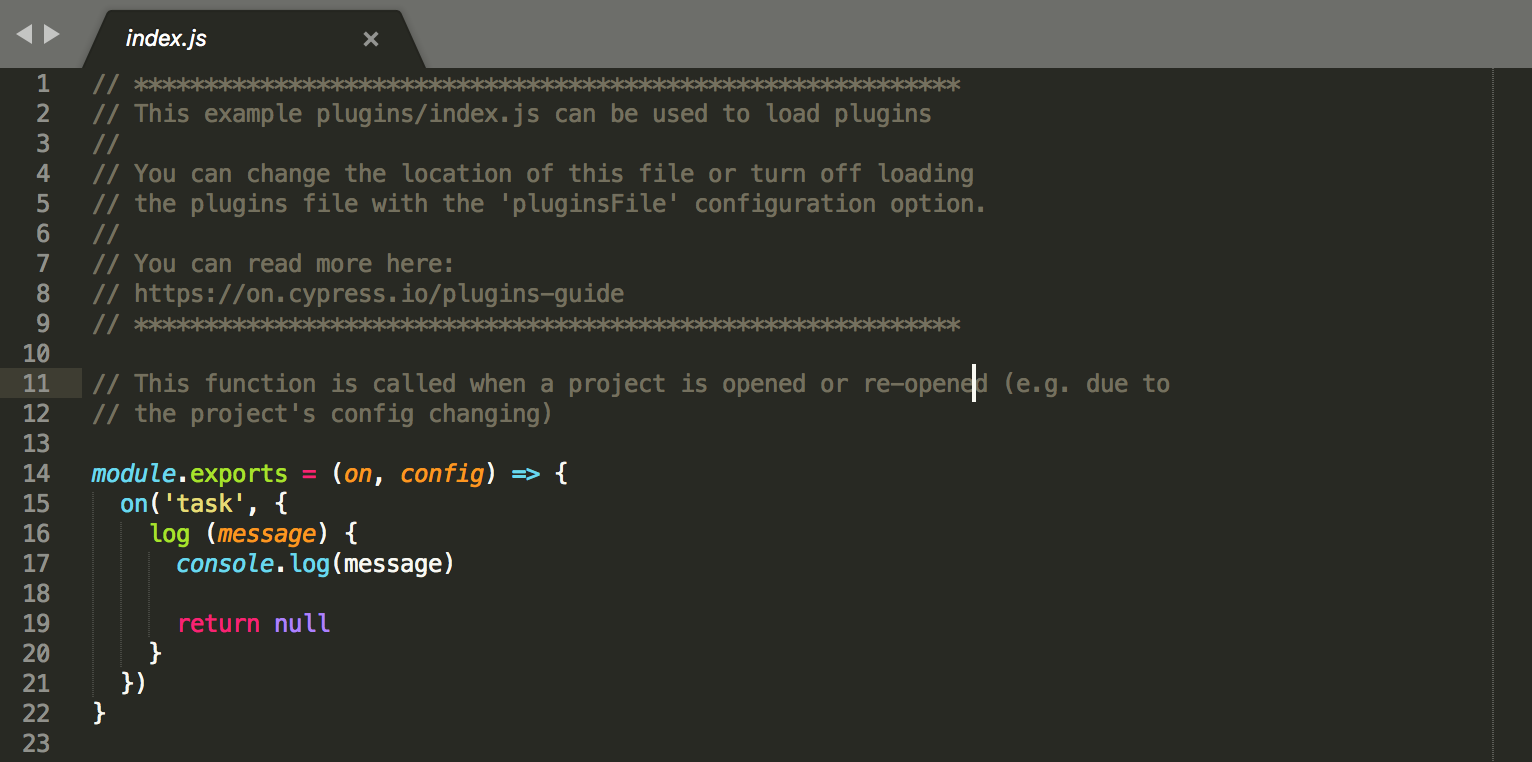Click the 'return' keyword
The height and width of the screenshot is (762, 1532).
[x=218, y=623]
